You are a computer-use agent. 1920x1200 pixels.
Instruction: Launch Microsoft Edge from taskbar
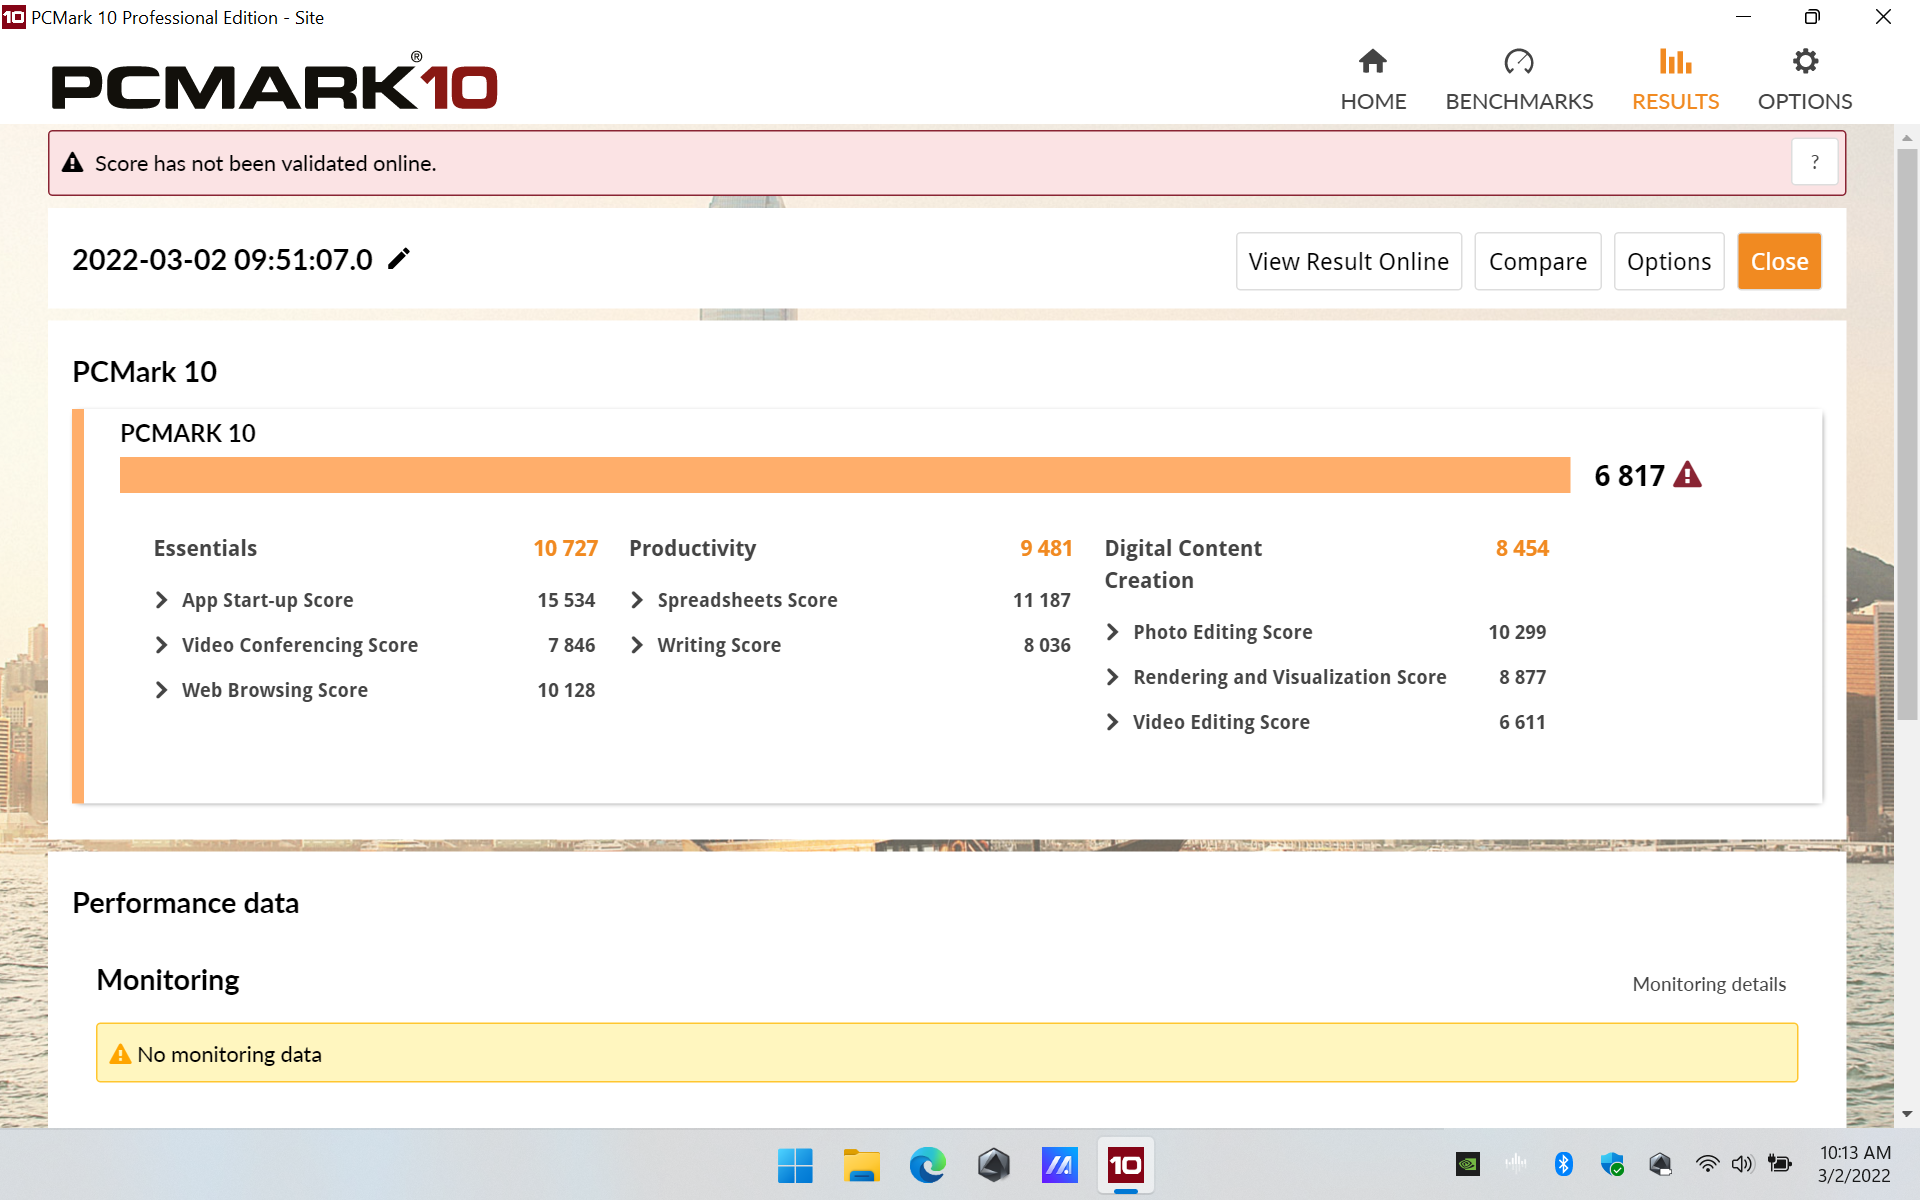click(927, 1165)
